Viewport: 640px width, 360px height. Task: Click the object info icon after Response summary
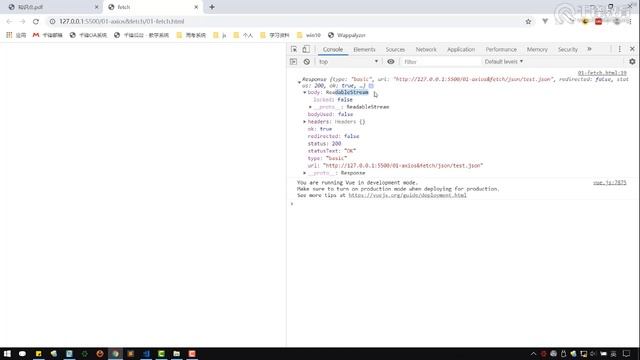coord(371,86)
